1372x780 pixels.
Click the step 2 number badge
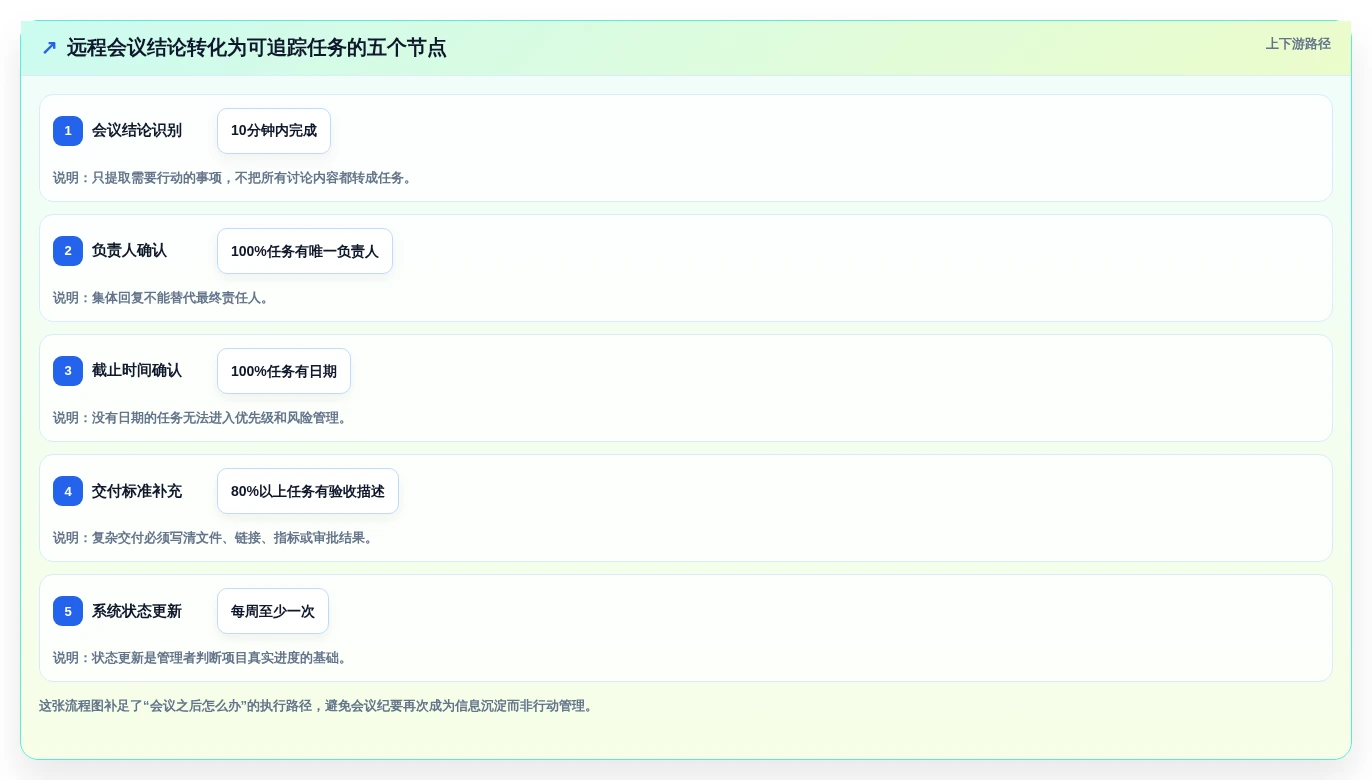[68, 251]
